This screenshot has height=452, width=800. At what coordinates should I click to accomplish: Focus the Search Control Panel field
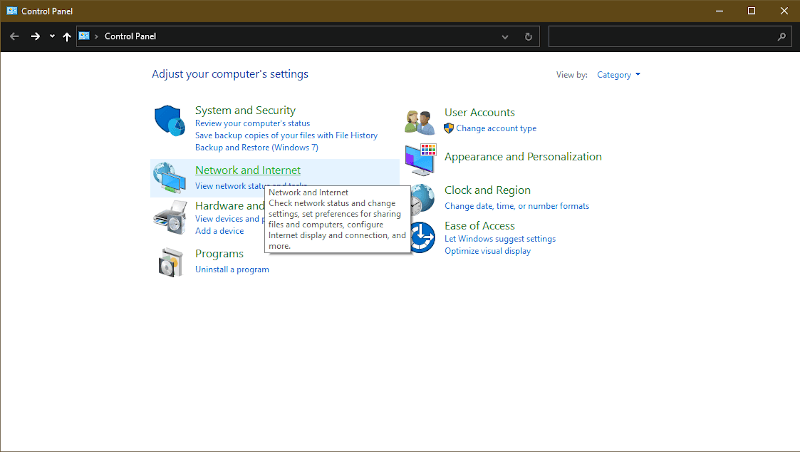[669, 37]
